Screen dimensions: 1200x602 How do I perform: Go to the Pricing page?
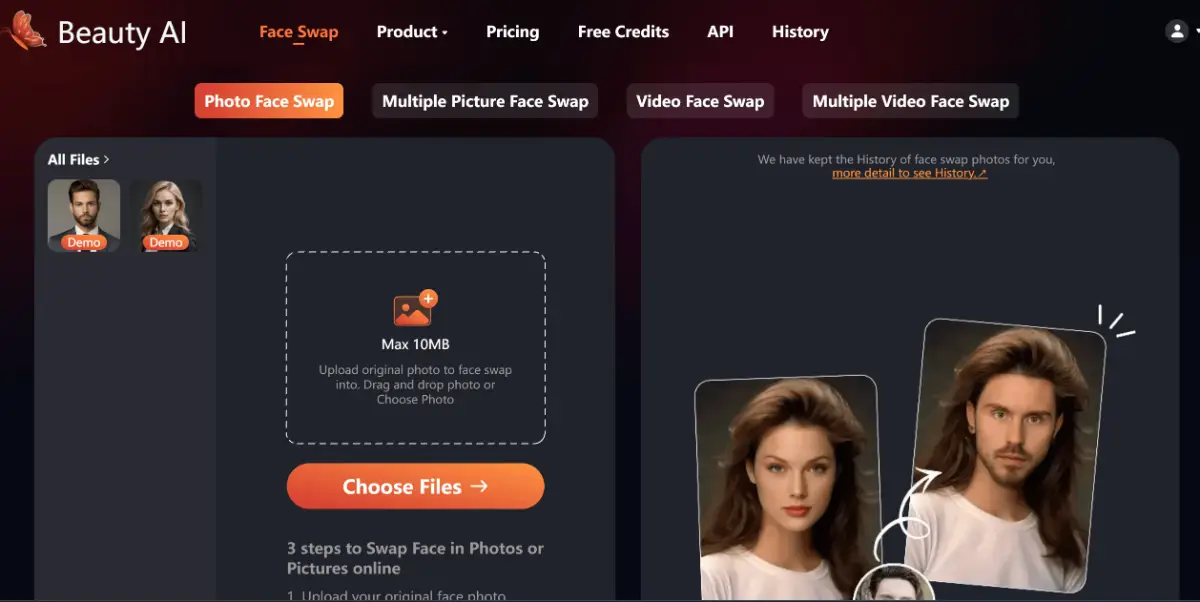[512, 32]
